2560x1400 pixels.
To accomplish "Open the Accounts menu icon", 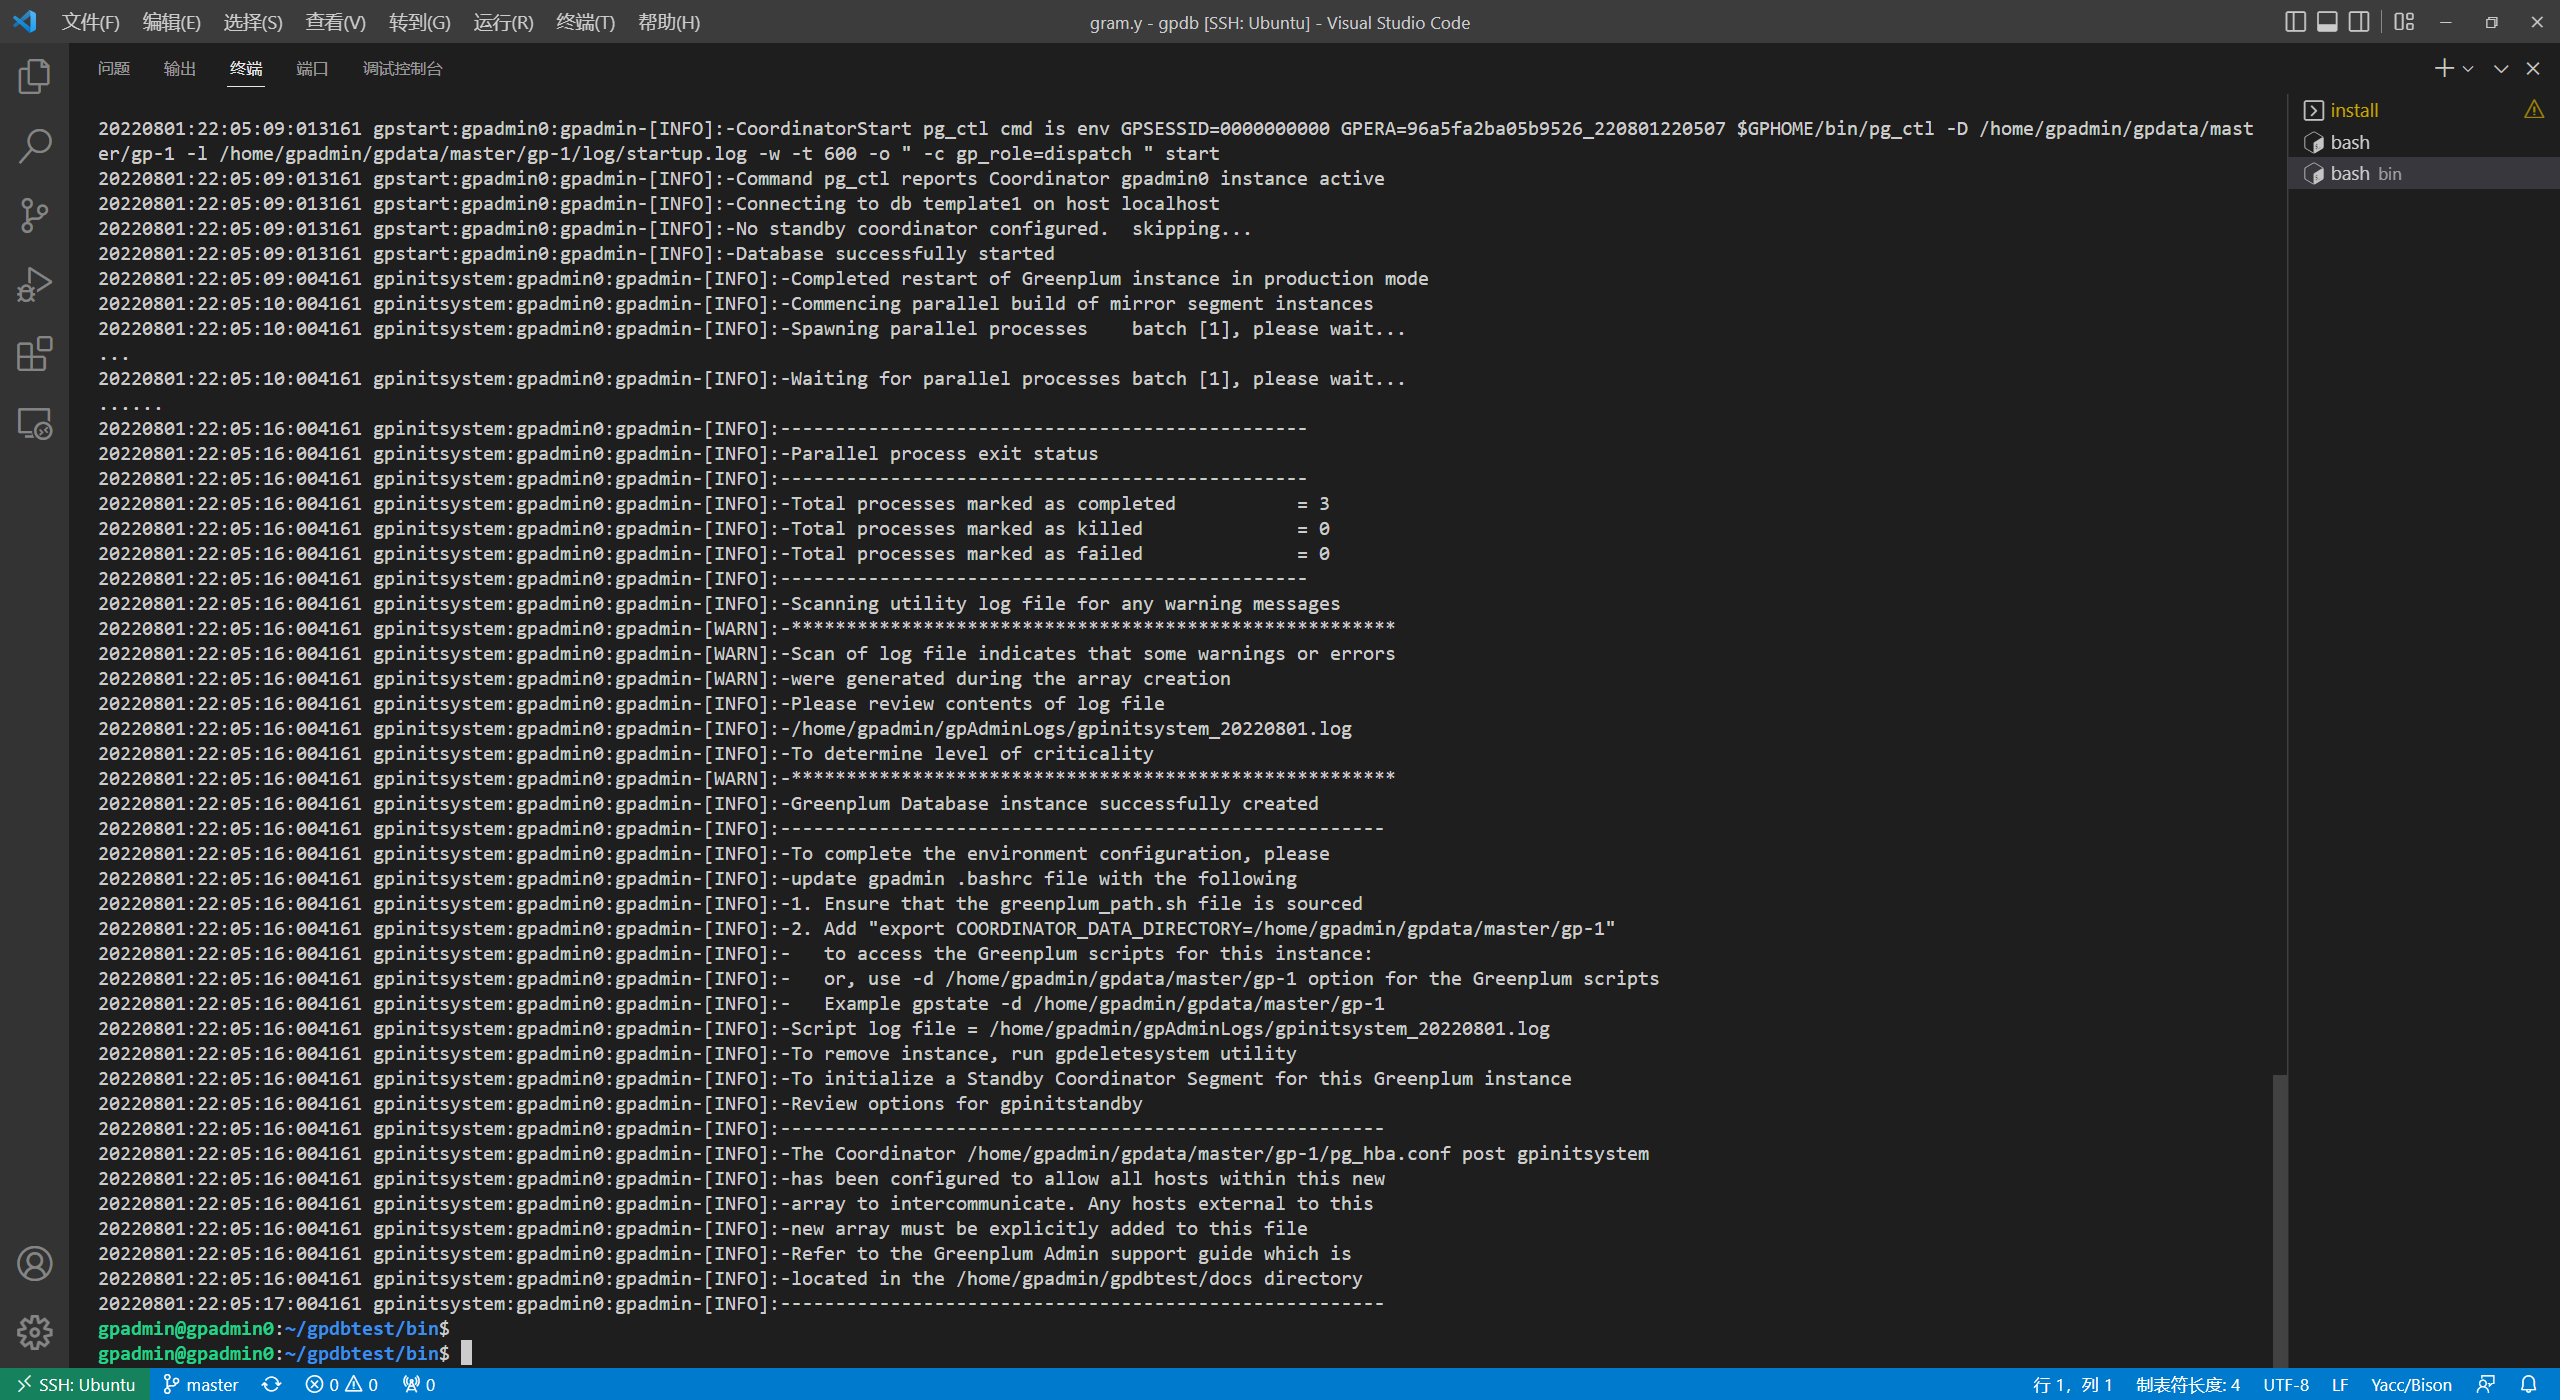I will (x=34, y=1264).
